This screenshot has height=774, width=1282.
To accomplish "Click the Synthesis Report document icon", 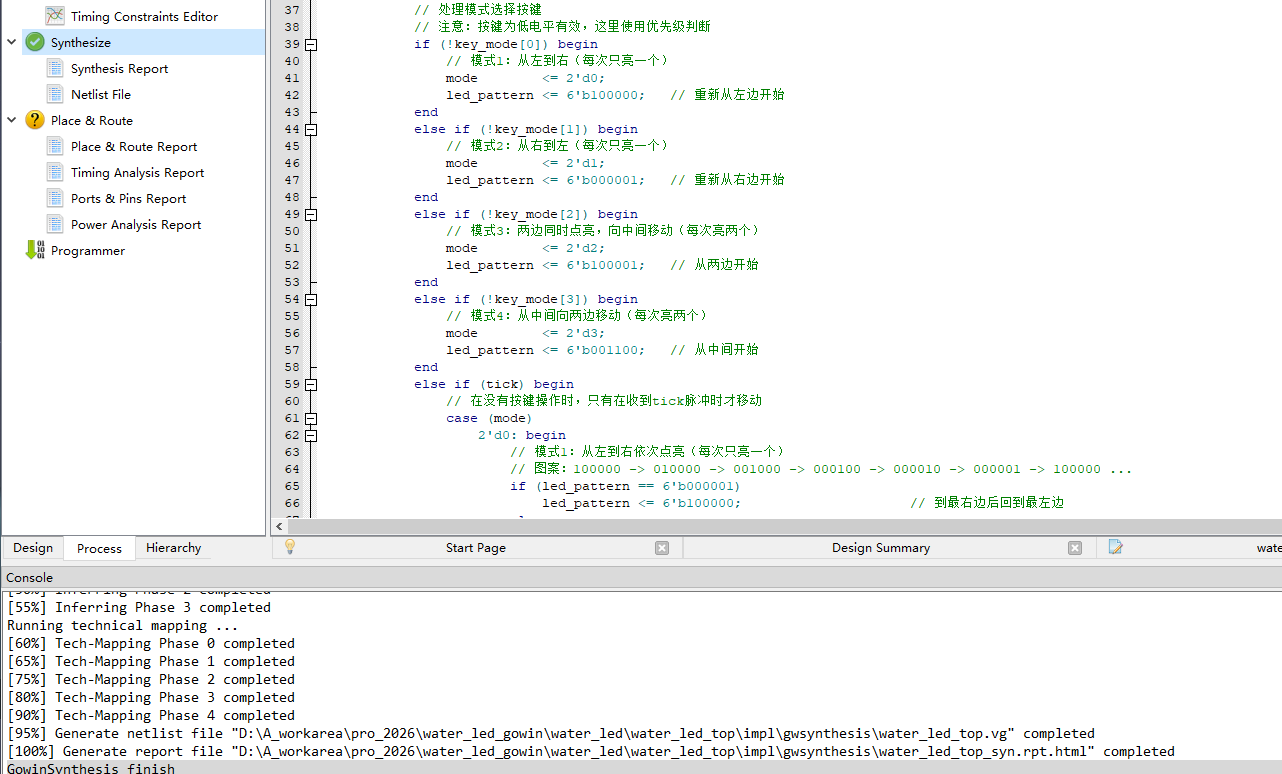I will 55,68.
